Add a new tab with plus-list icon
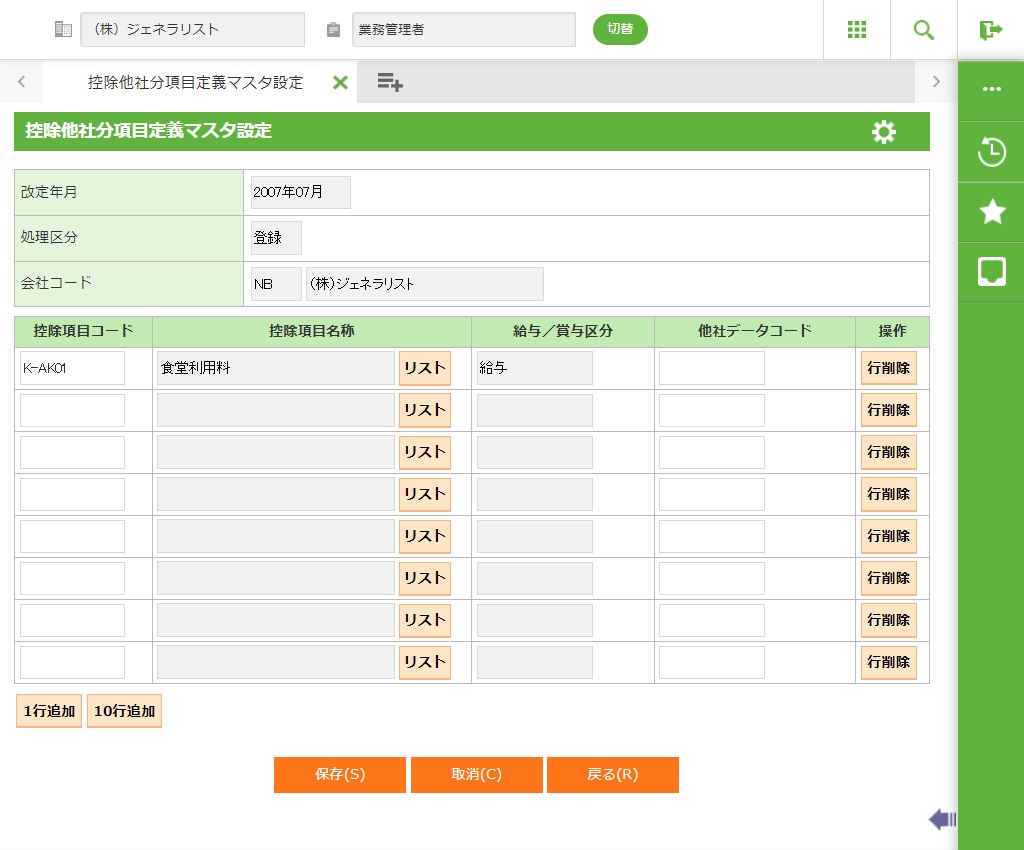This screenshot has height=850, width=1024. pos(389,83)
